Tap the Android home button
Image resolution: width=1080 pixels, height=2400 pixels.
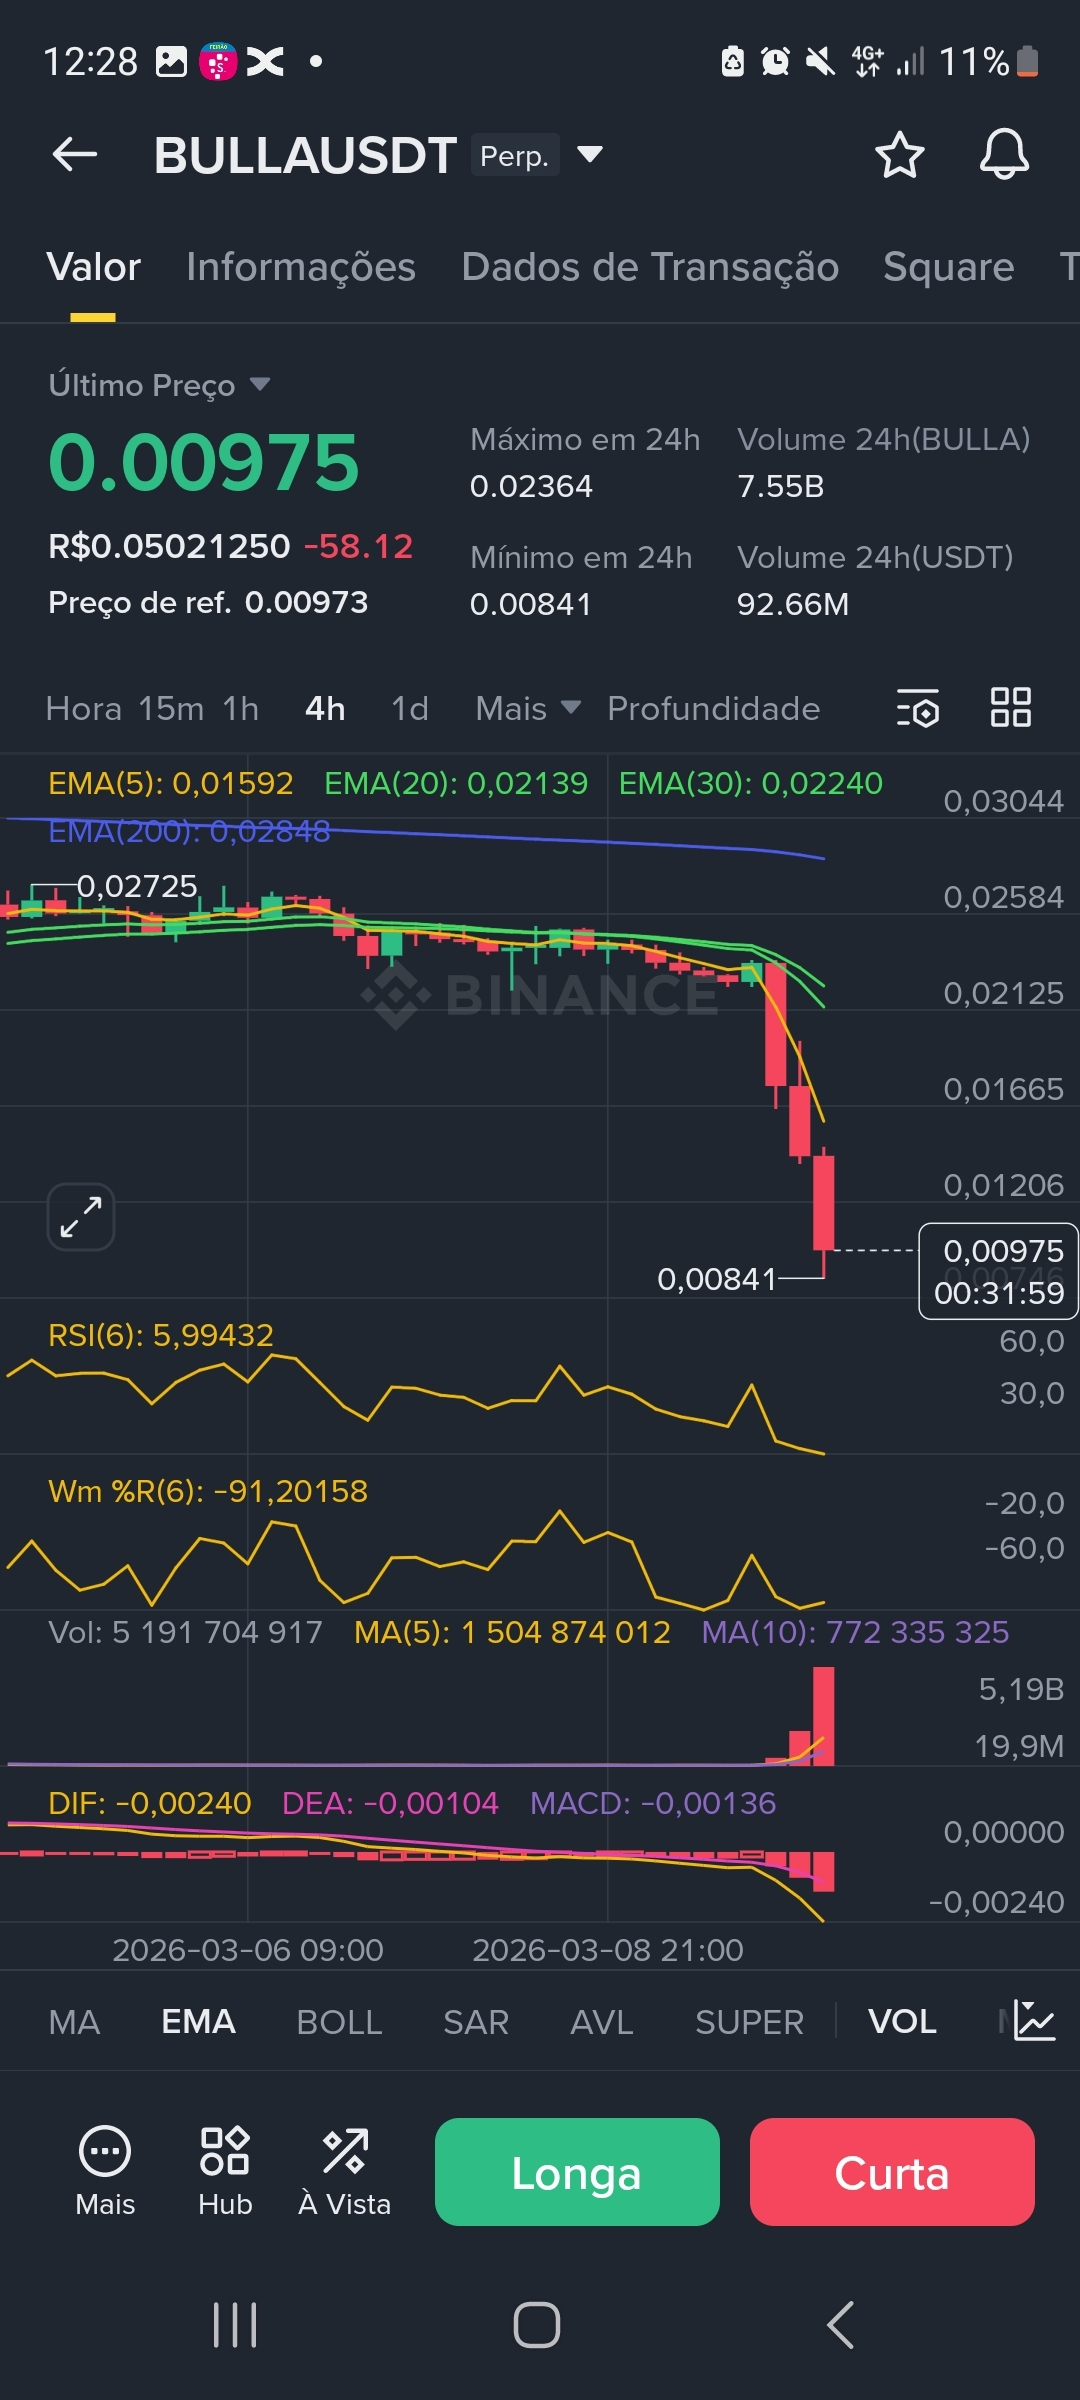coord(537,2325)
